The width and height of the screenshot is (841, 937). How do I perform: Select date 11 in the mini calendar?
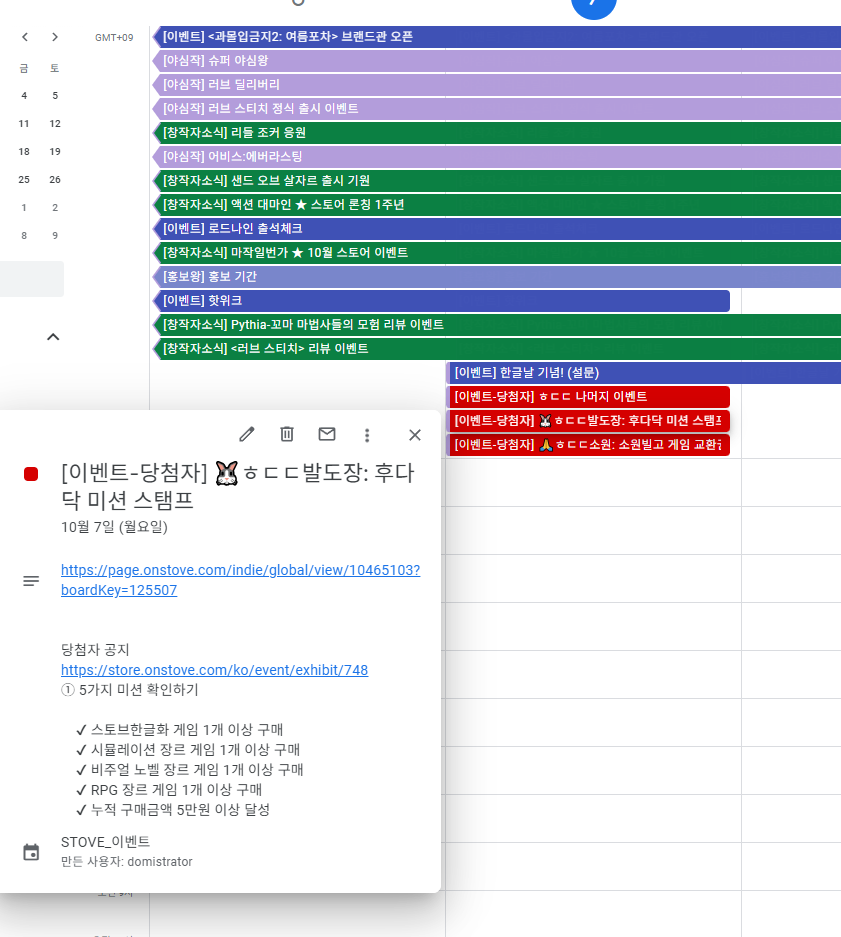coord(24,124)
